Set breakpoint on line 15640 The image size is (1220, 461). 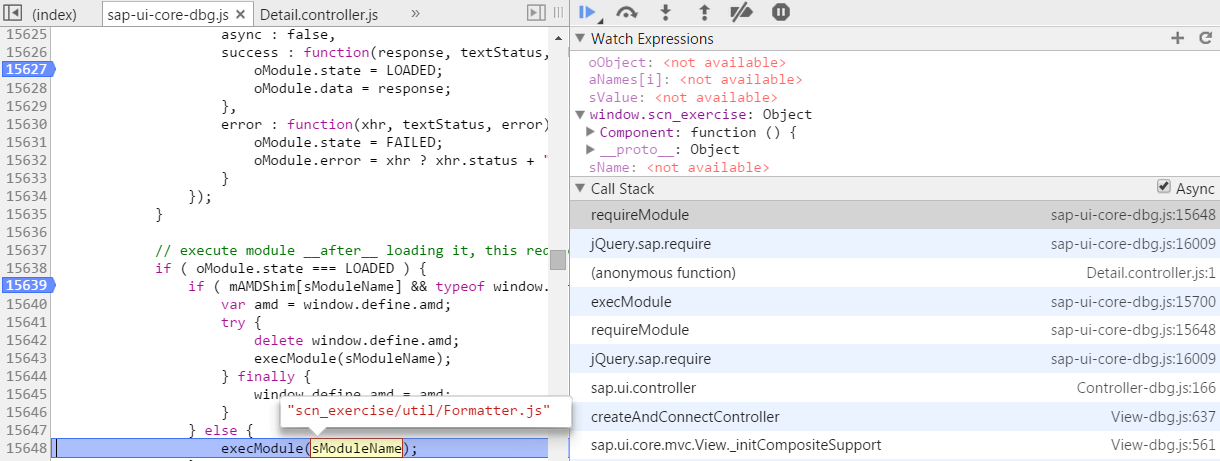pos(25,304)
